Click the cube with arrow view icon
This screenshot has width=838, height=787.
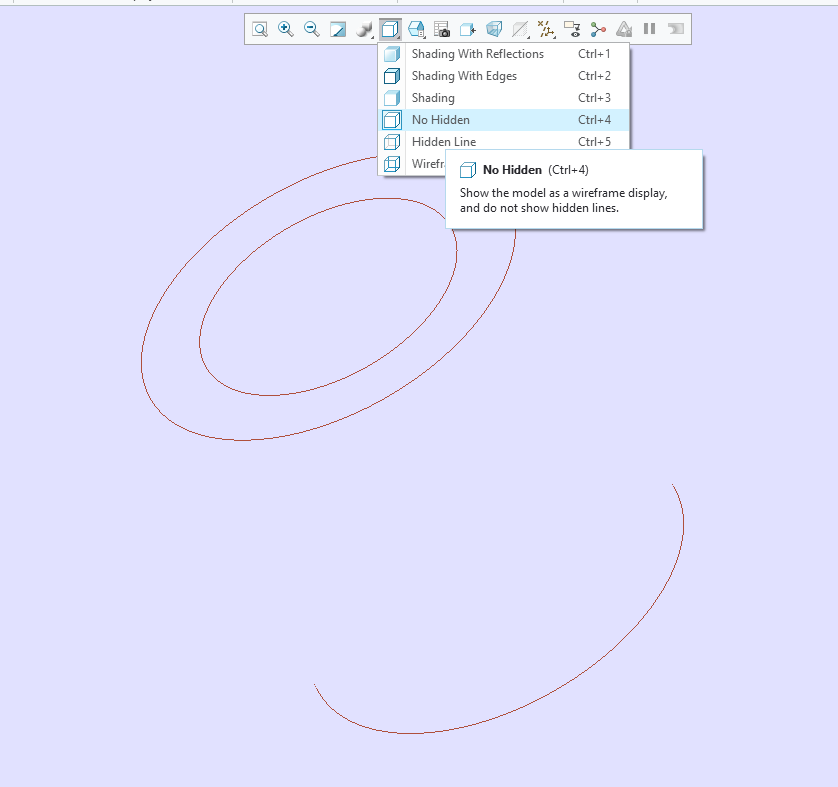(x=468, y=29)
